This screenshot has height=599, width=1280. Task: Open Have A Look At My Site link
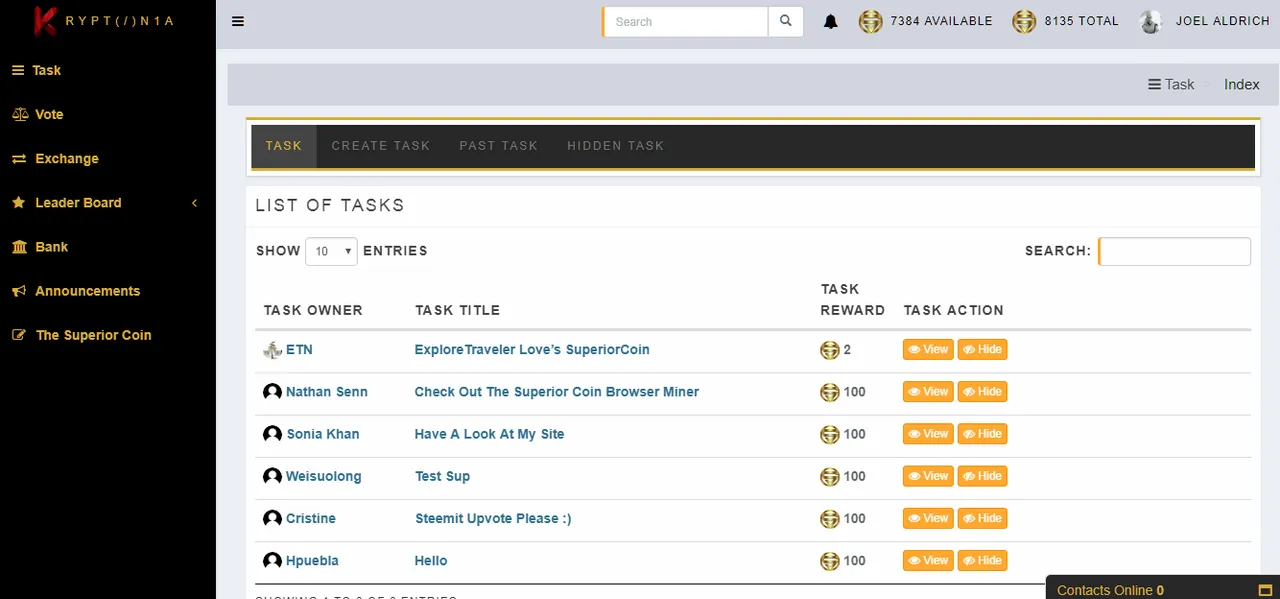point(490,434)
